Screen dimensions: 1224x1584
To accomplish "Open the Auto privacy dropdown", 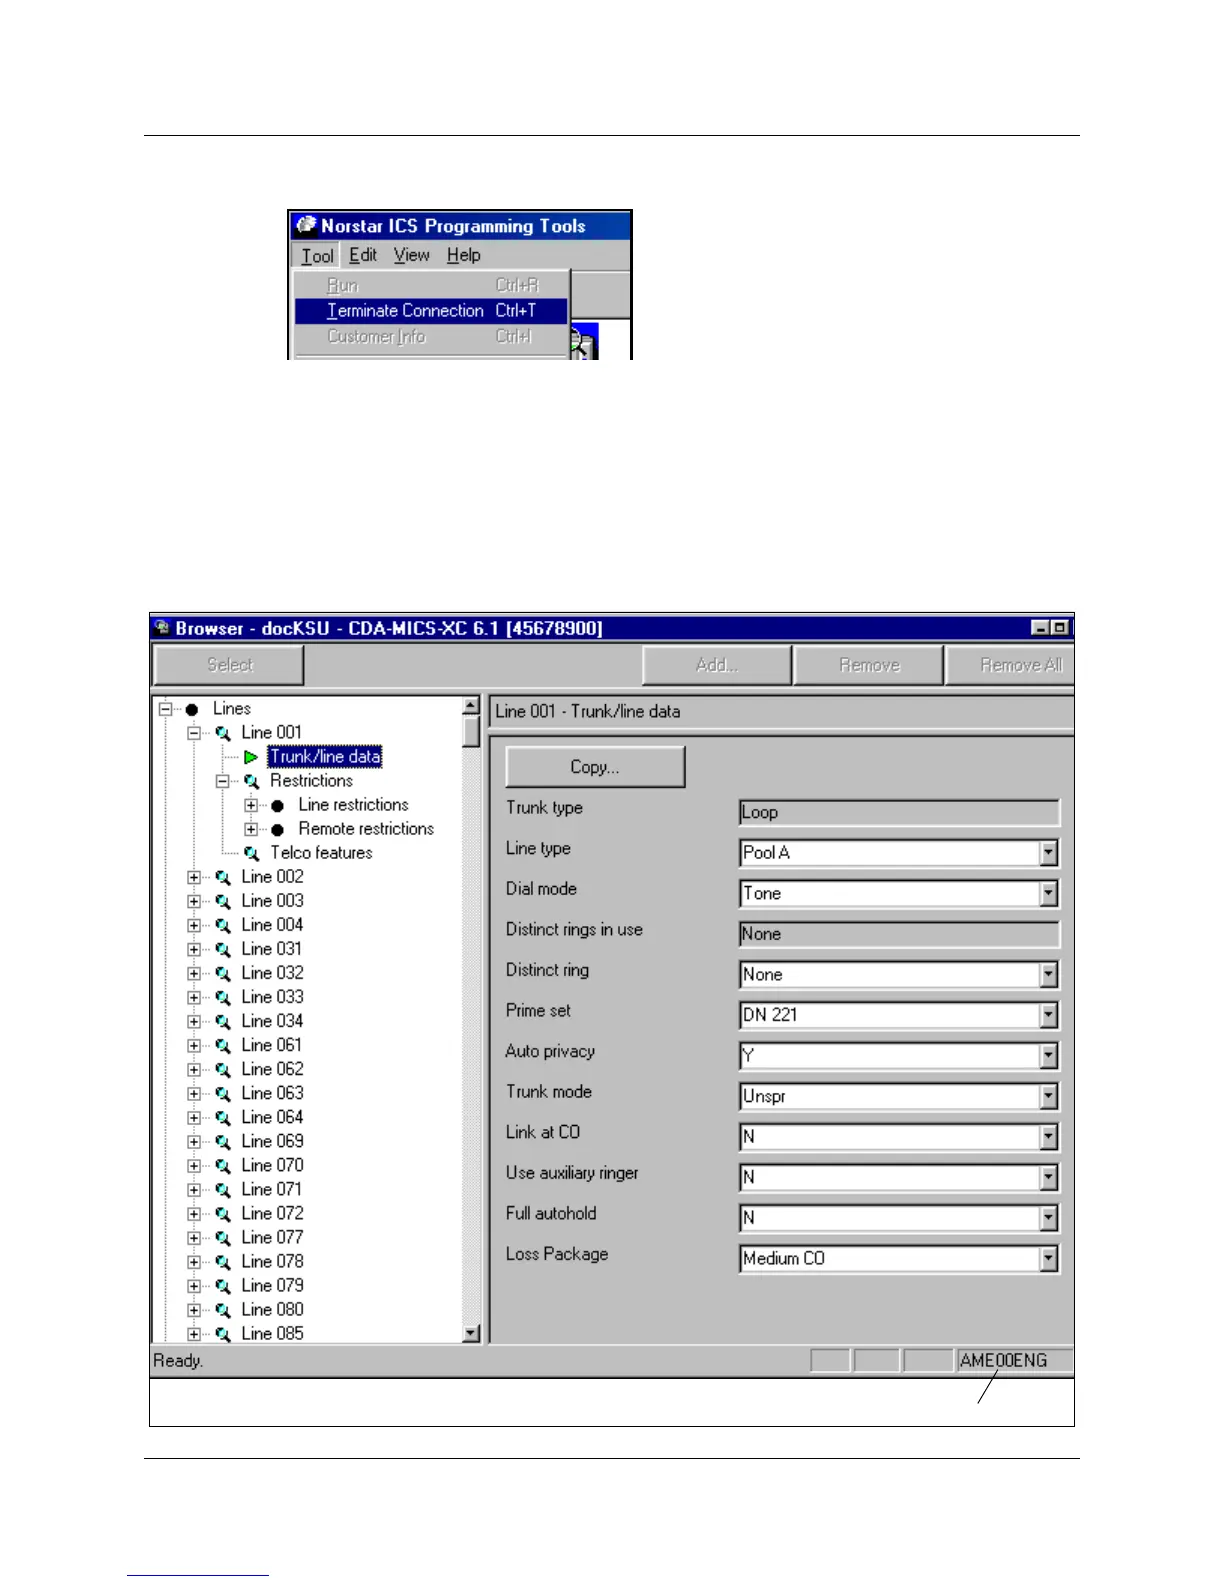I will tap(1048, 1056).
